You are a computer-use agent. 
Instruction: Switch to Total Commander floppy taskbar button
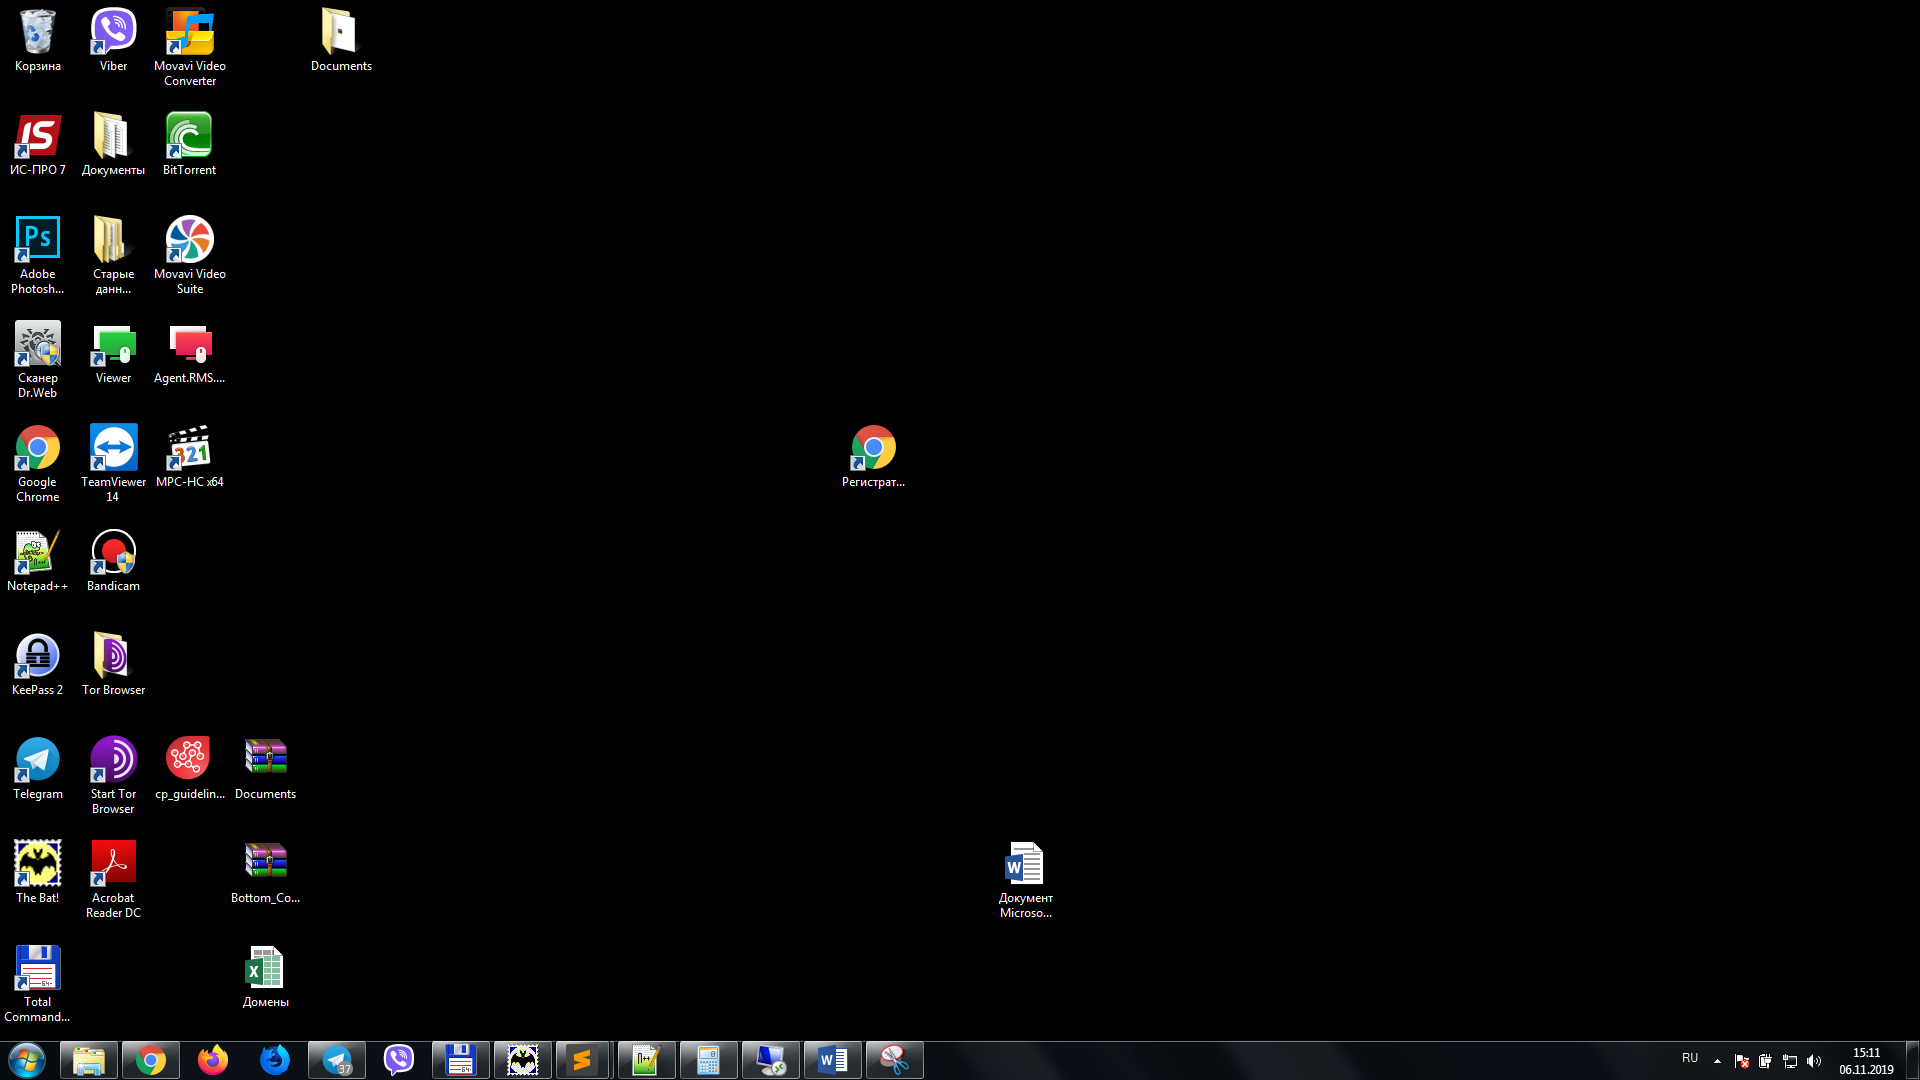[x=461, y=1060]
